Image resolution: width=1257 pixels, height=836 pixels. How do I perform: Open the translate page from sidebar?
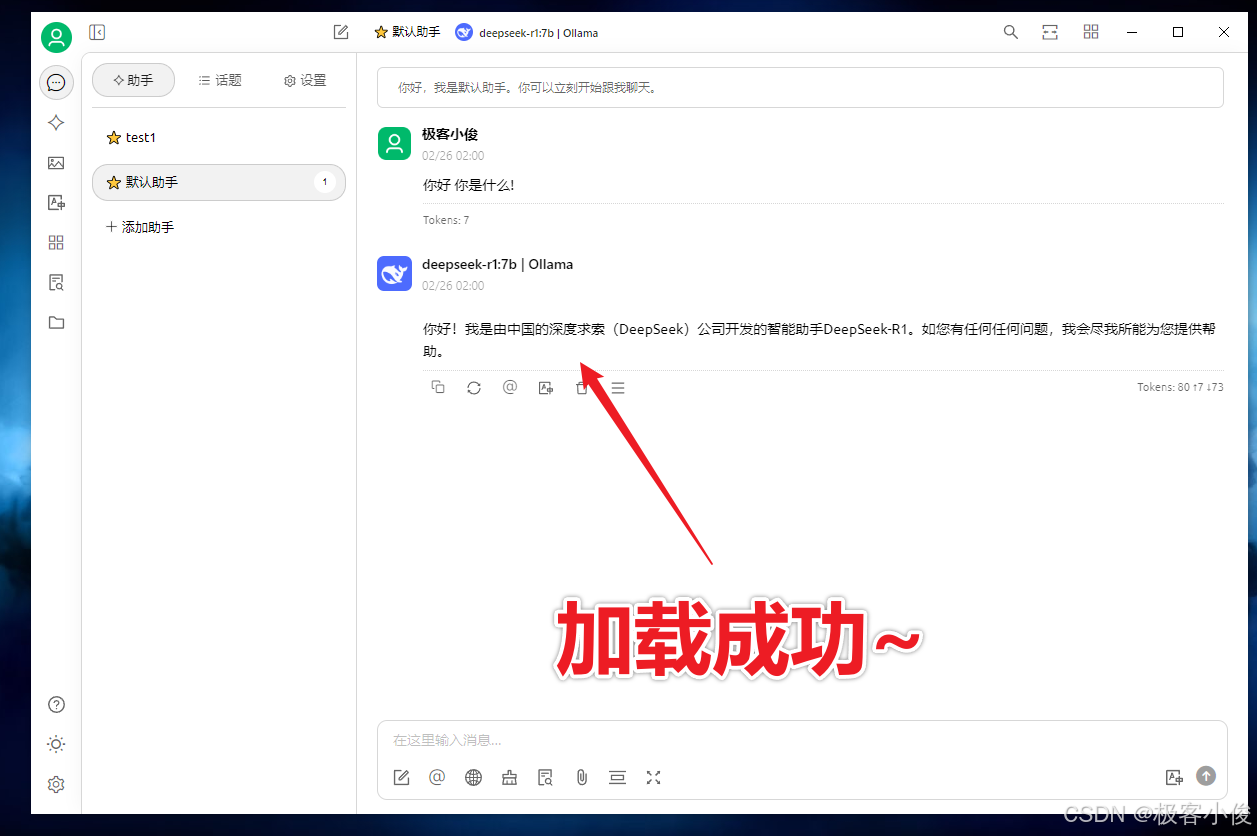click(56, 202)
